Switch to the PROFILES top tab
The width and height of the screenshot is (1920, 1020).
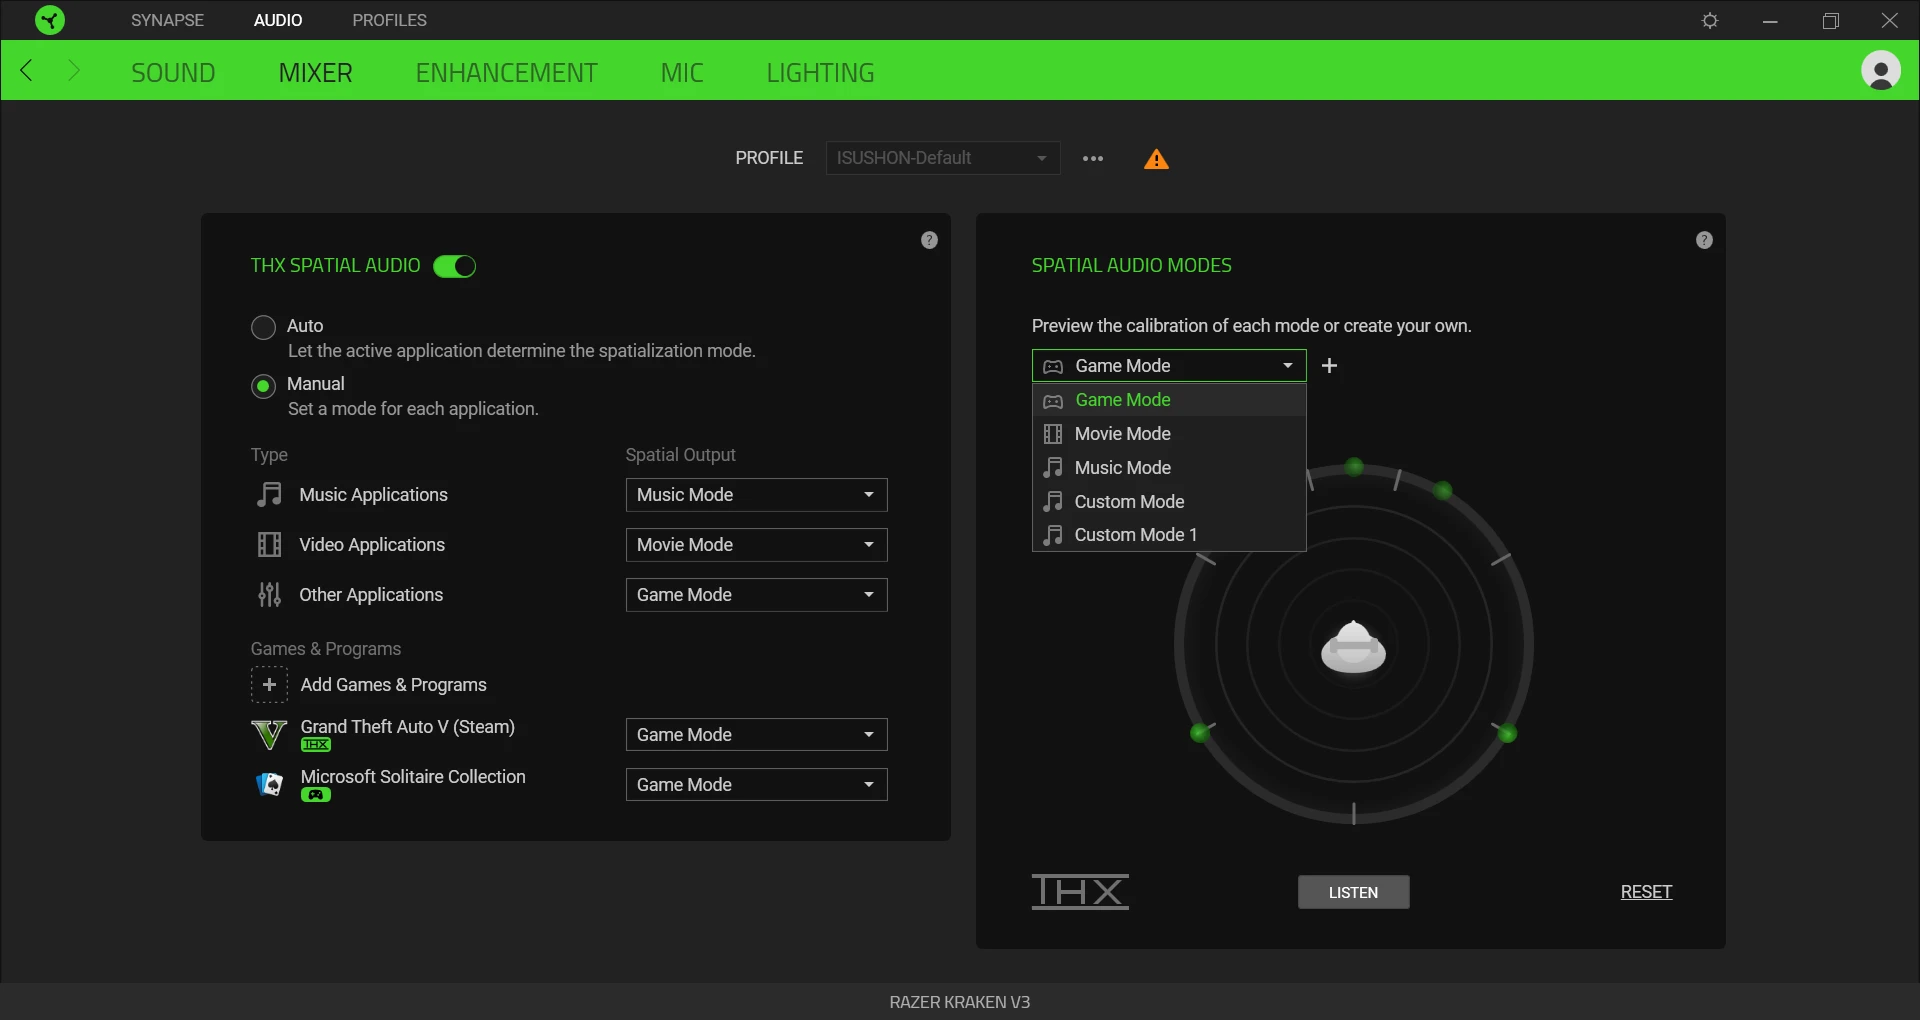(x=389, y=20)
